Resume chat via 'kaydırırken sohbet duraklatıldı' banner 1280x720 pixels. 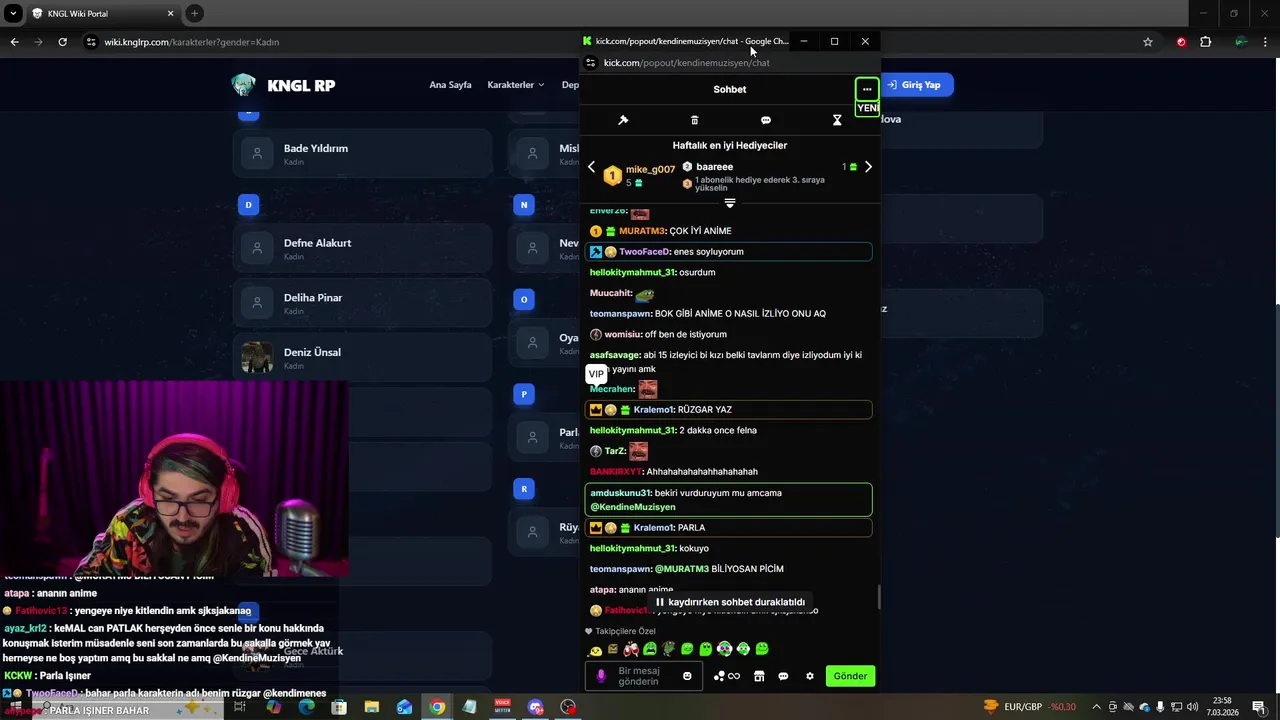point(730,602)
